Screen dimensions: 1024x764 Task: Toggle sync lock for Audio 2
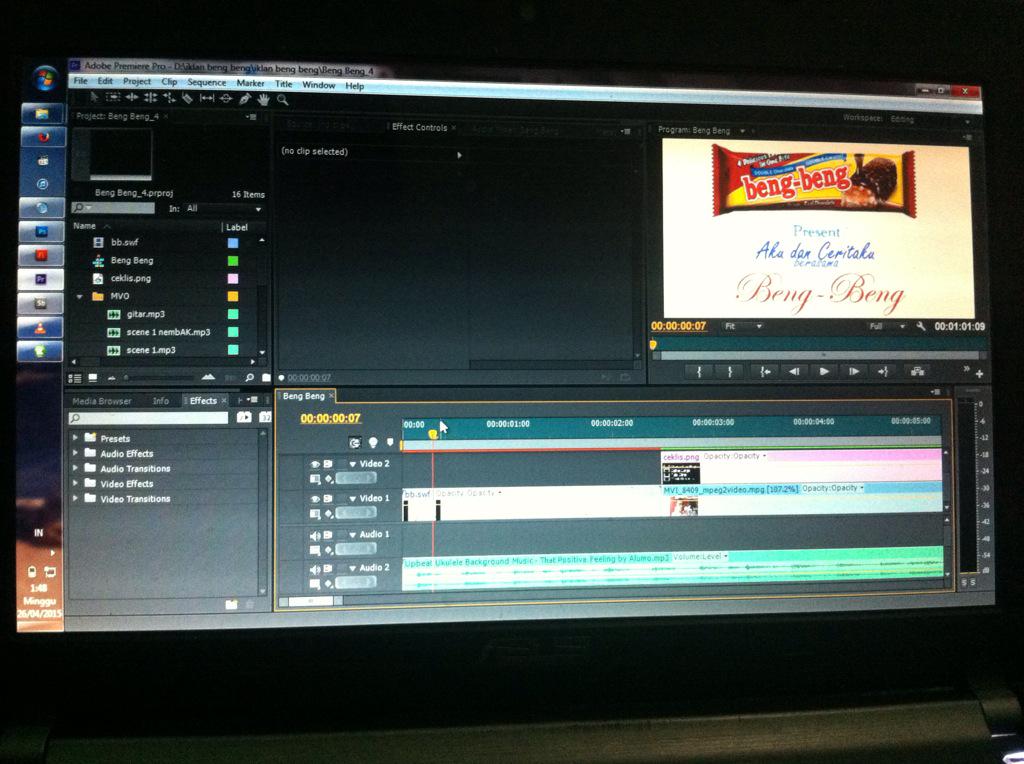(328, 569)
